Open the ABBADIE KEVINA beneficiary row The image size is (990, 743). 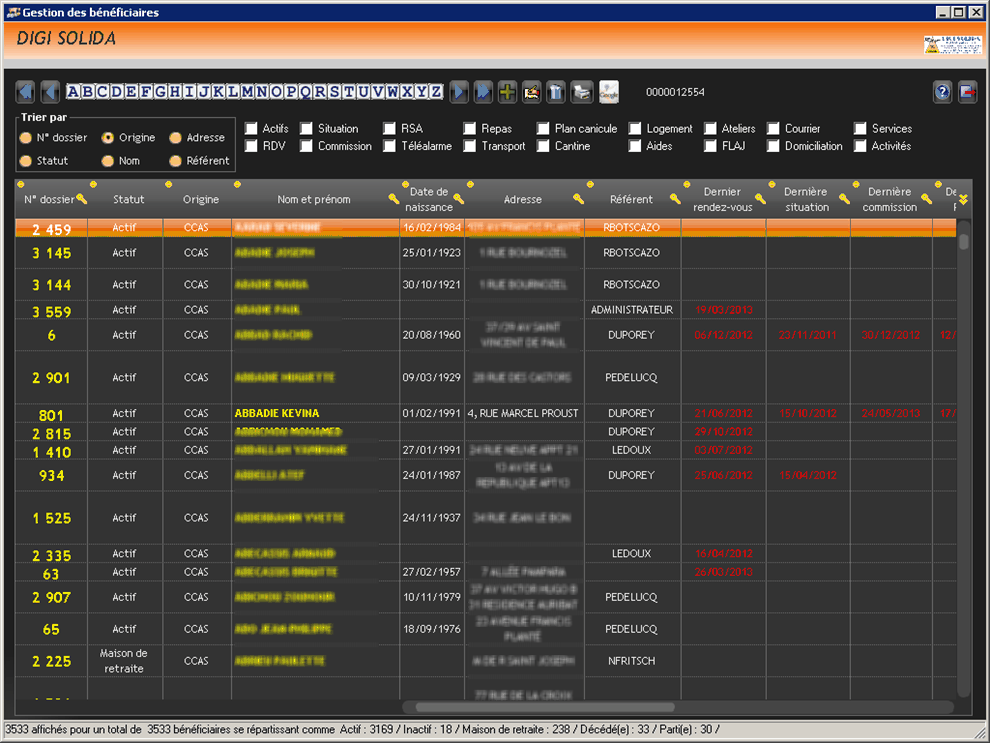point(277,413)
